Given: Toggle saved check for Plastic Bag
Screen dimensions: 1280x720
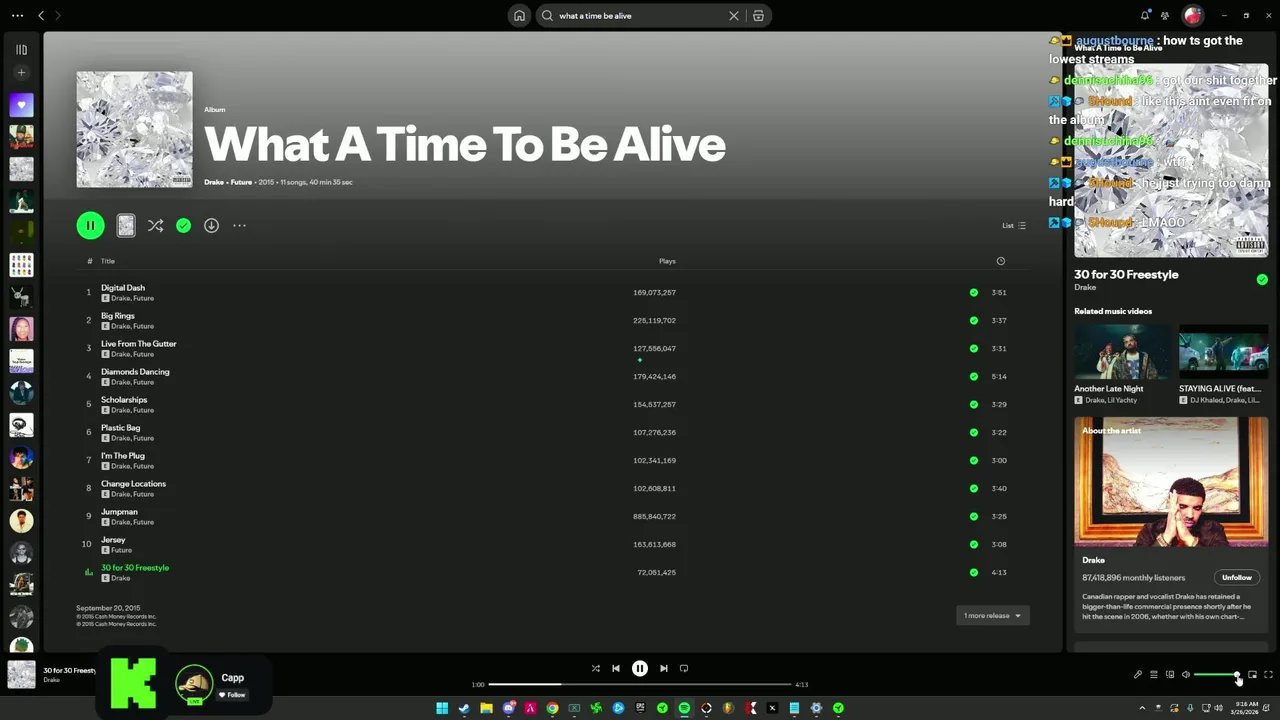Looking at the screenshot, I should [973, 433].
